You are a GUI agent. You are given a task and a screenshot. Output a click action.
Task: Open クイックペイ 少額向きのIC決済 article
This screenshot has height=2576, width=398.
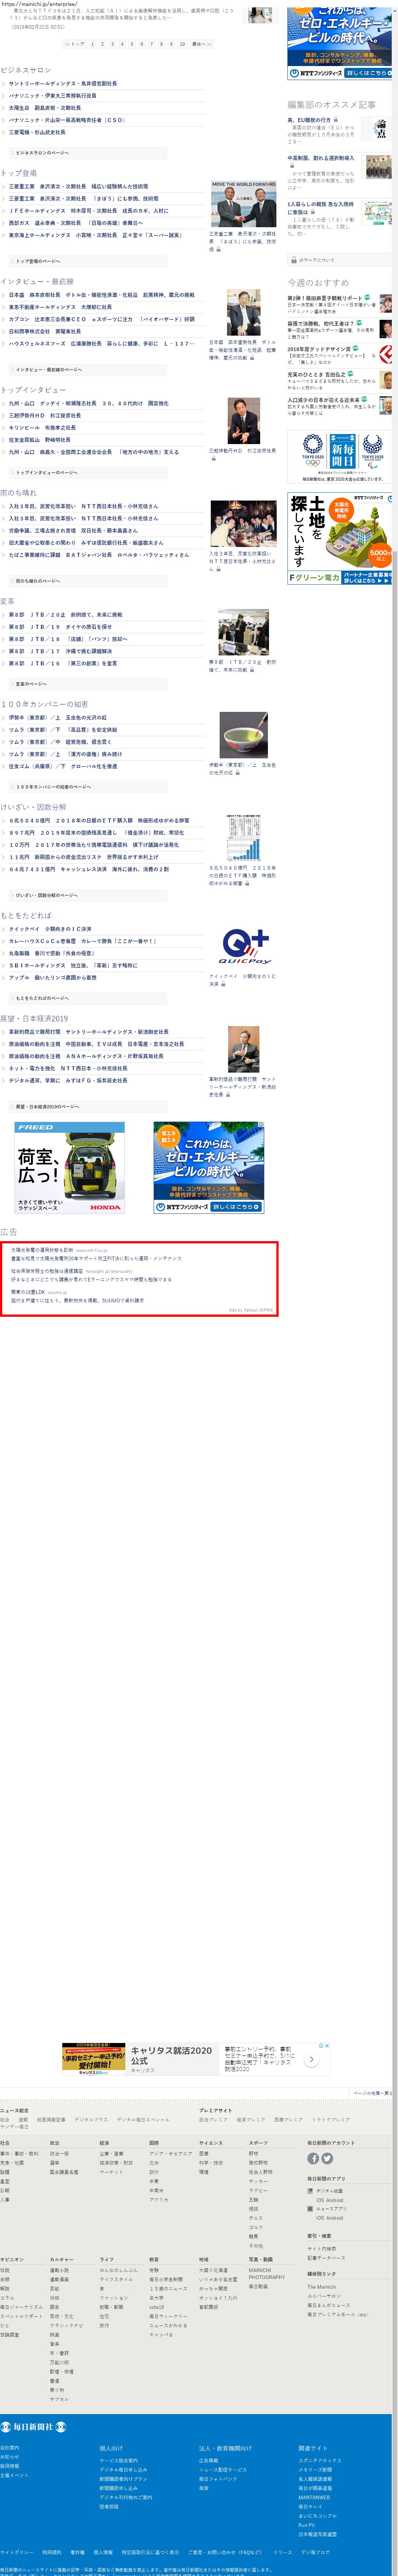[x=50, y=929]
